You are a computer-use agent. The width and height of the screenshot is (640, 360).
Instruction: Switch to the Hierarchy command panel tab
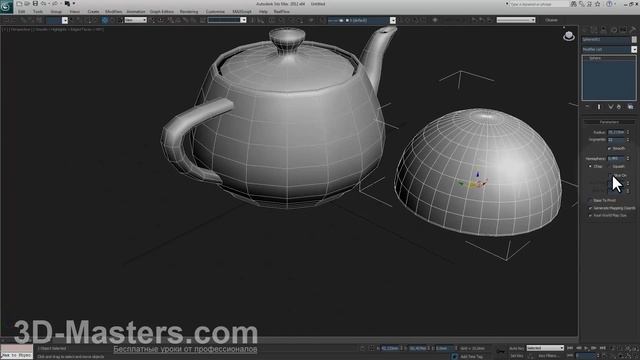point(604,30)
